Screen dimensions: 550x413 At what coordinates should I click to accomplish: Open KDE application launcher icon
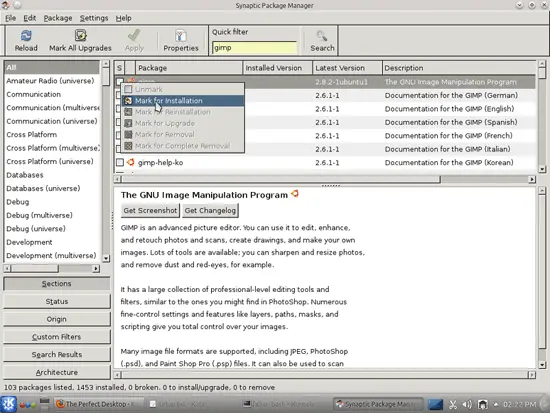tap(8, 404)
